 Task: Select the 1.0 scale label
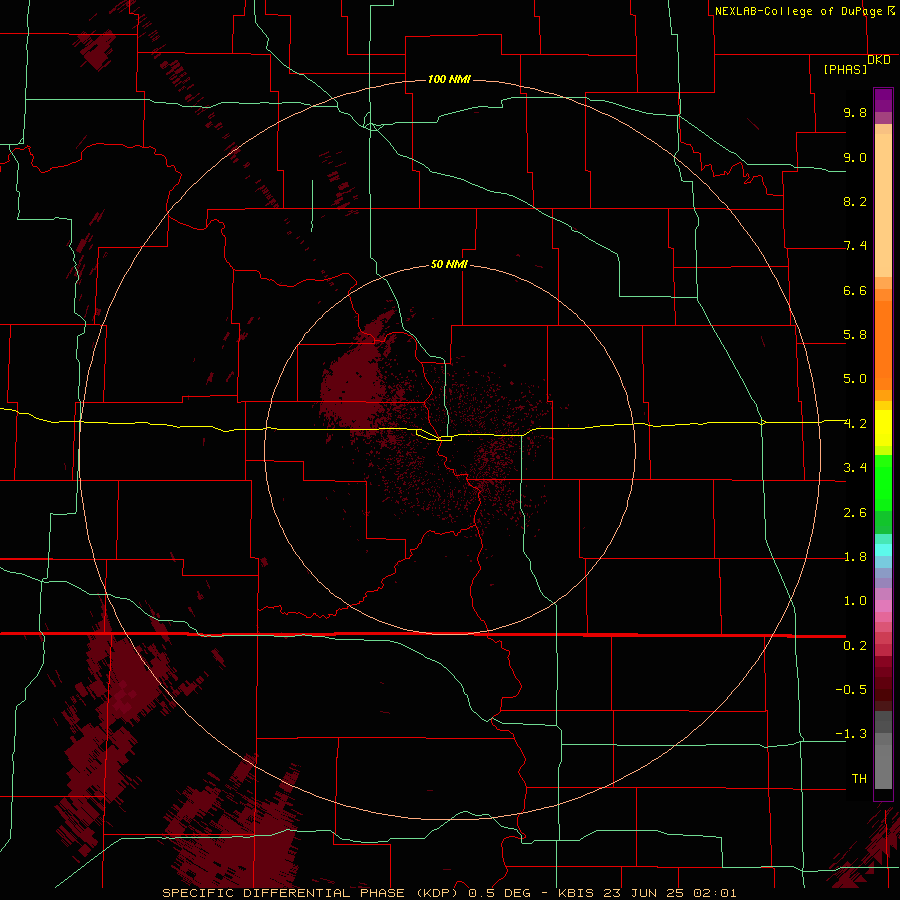click(855, 601)
